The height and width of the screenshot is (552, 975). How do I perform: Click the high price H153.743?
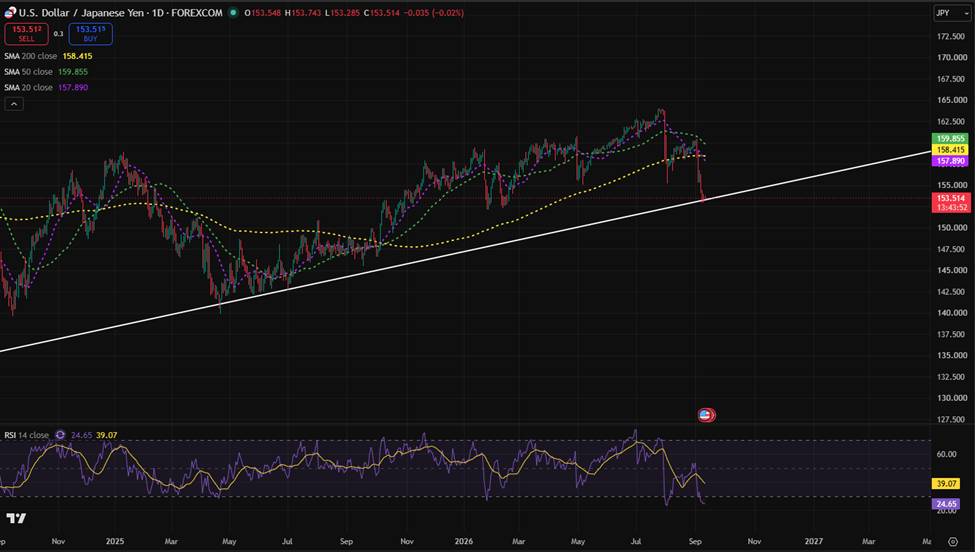[x=303, y=12]
